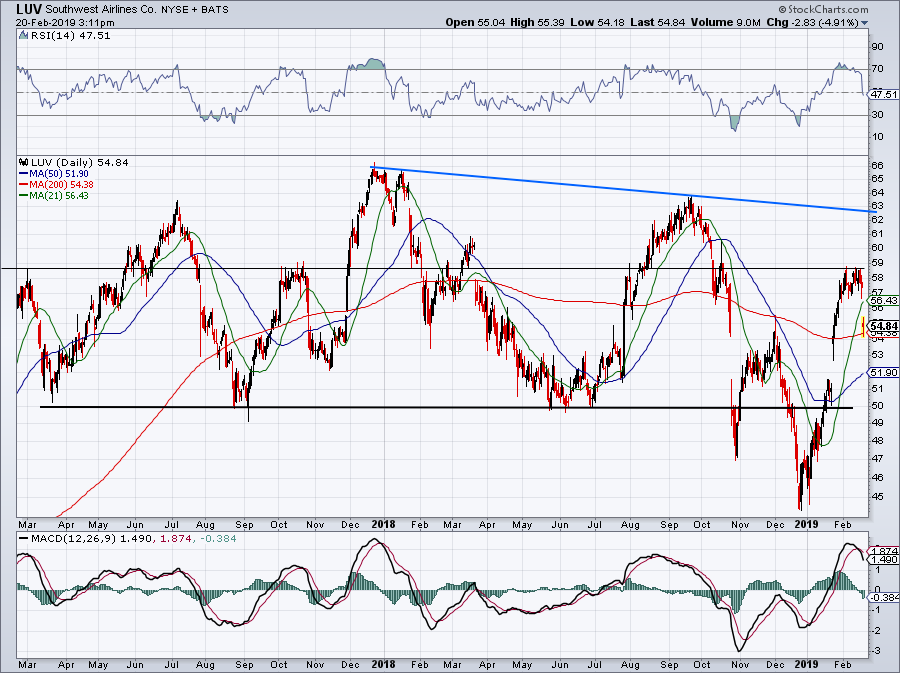Click the LUV ticker symbol in header
This screenshot has height=673, width=900.
click(x=29, y=9)
